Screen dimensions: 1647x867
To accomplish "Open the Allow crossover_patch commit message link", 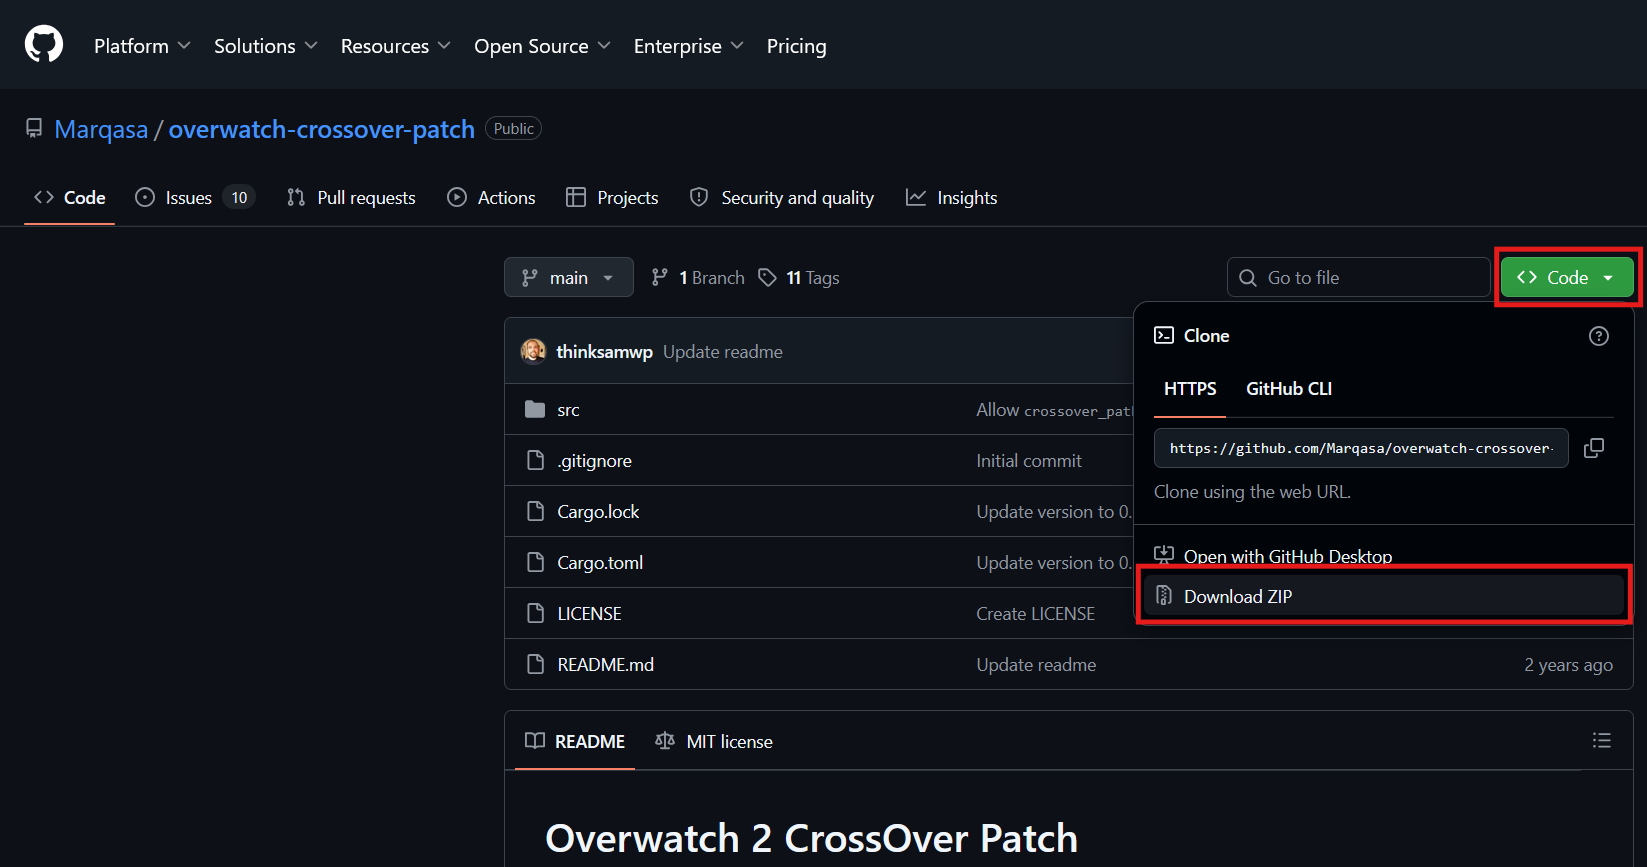I will click(1054, 410).
